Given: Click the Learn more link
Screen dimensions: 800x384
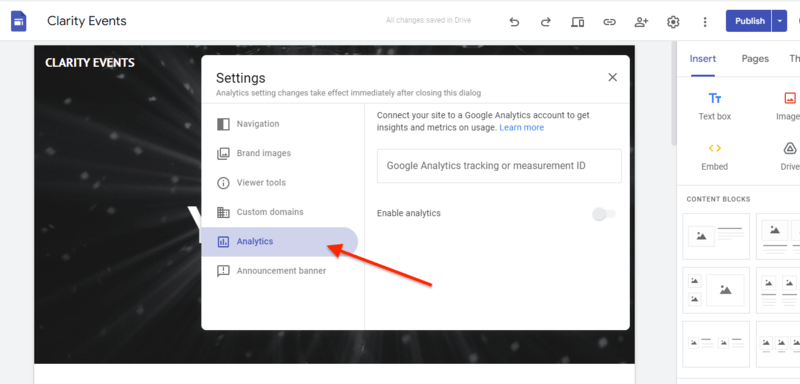Looking at the screenshot, I should click(x=521, y=127).
